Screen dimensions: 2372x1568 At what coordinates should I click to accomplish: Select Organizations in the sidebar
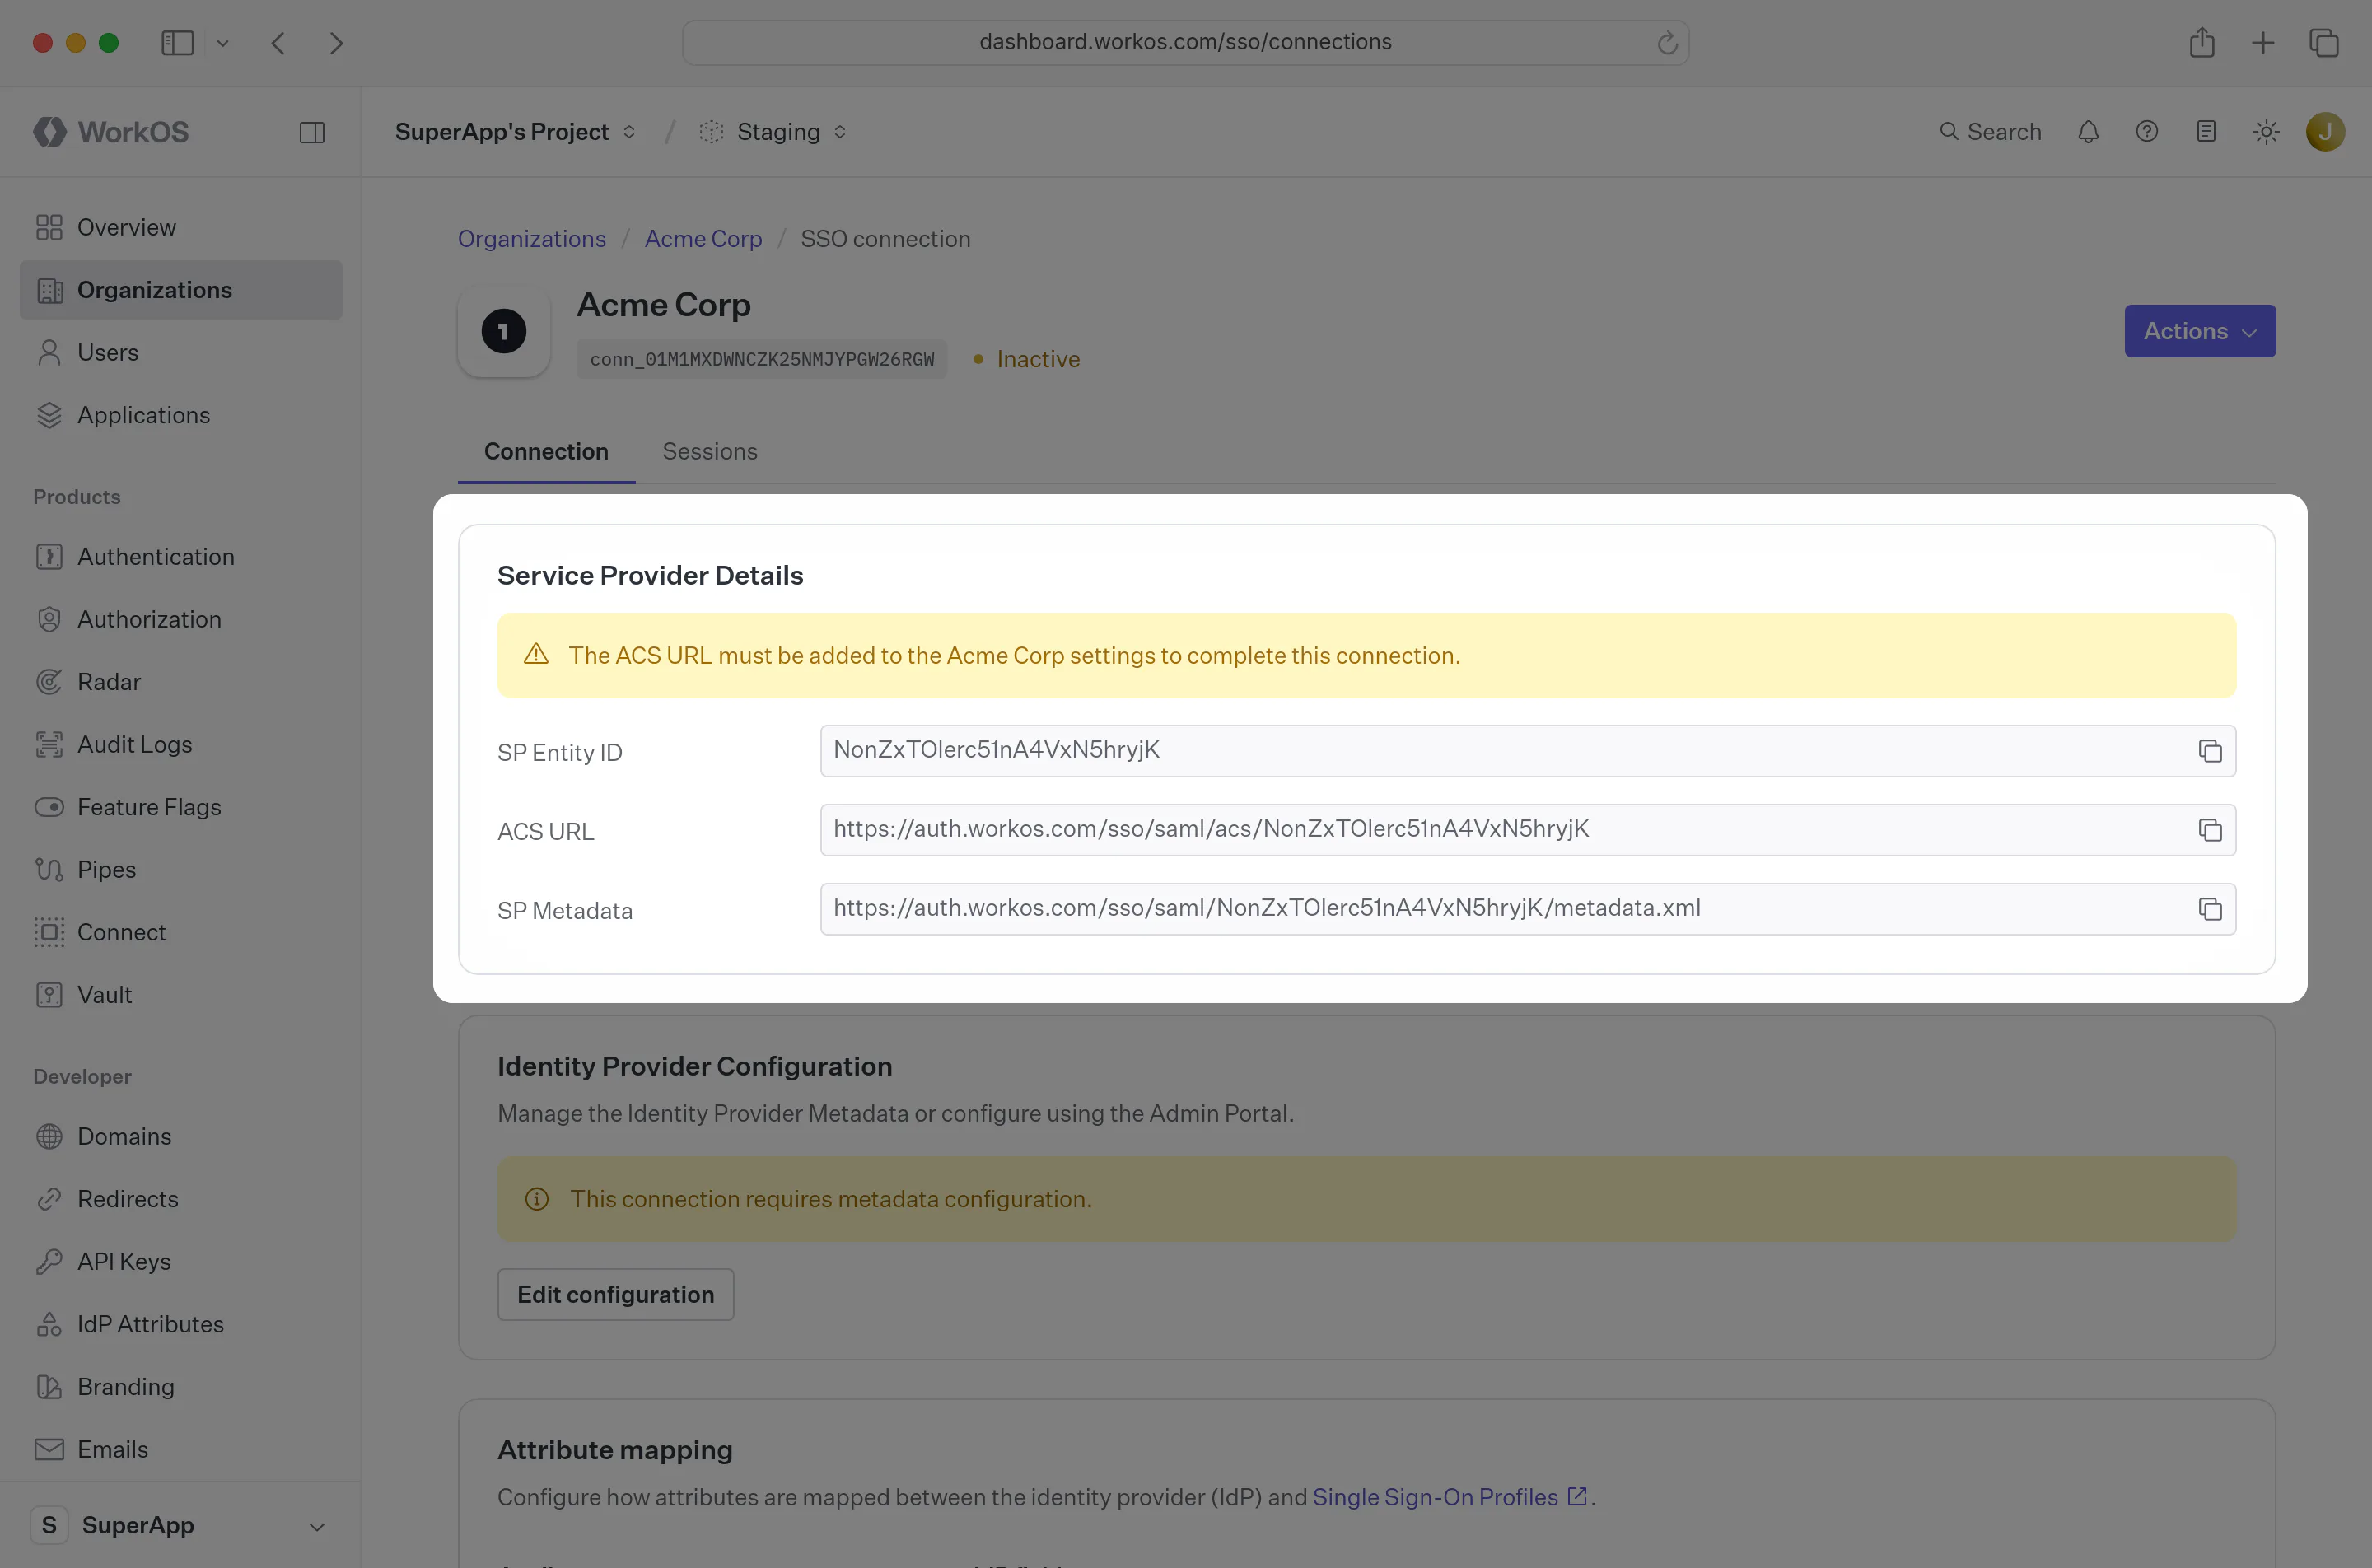pyautogui.click(x=181, y=290)
